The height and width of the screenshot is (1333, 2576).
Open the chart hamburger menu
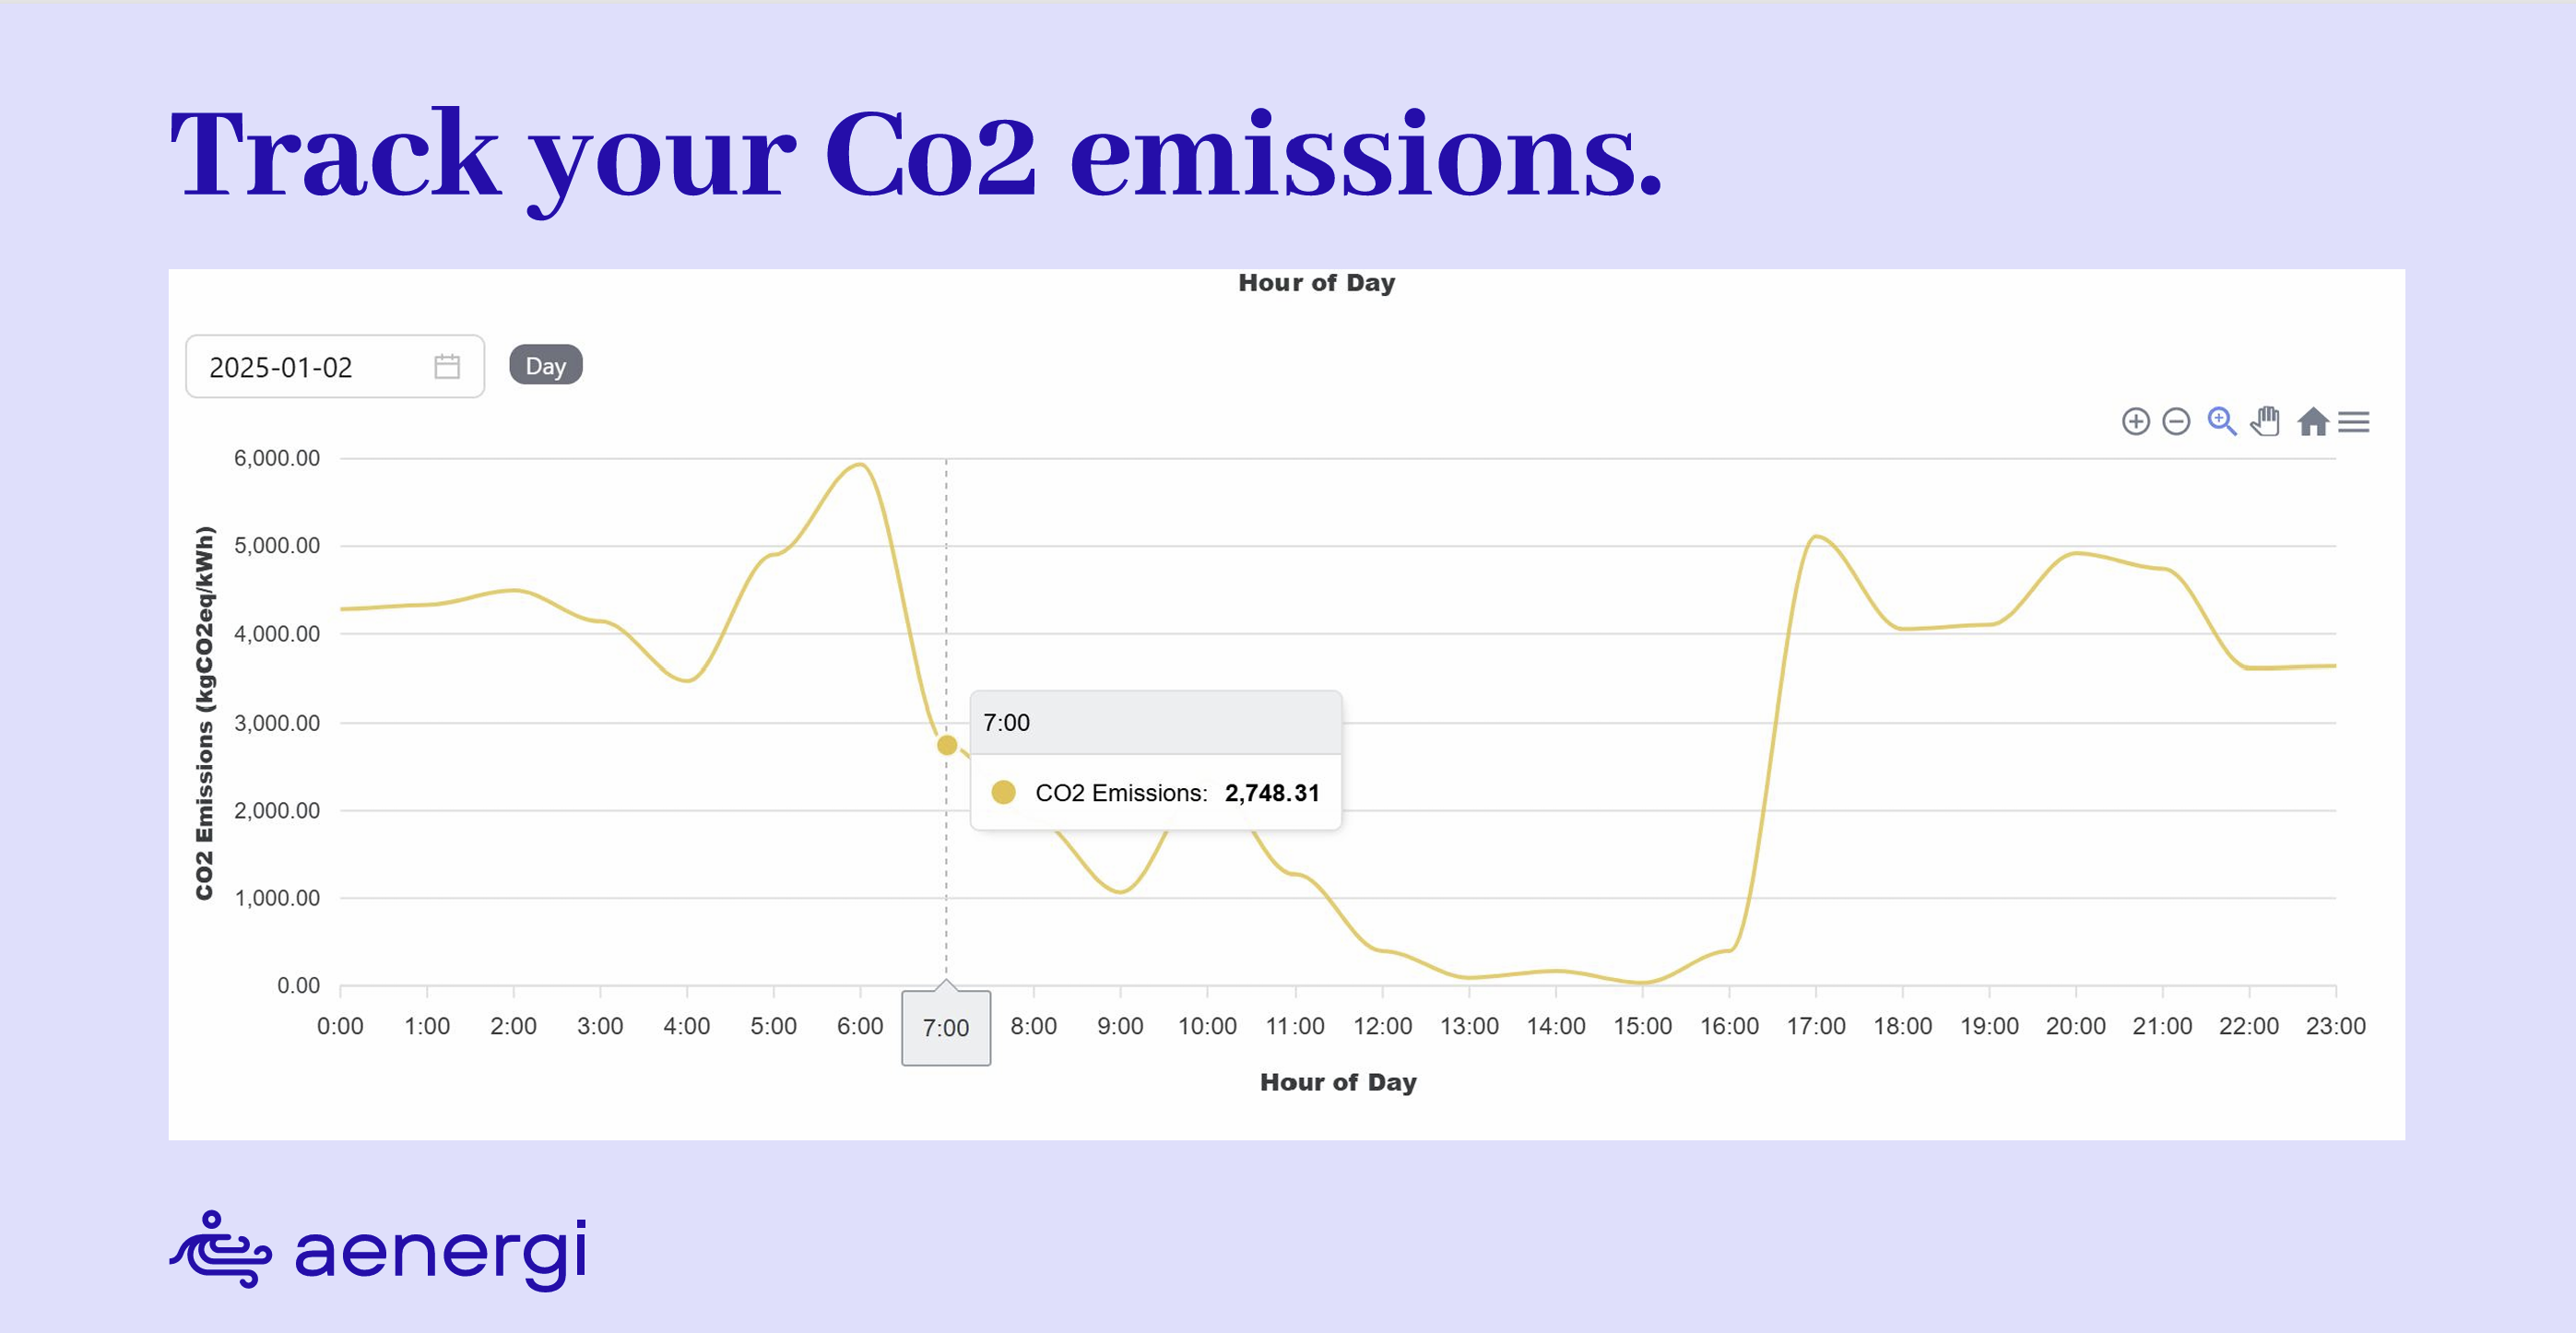pyautogui.click(x=2353, y=422)
